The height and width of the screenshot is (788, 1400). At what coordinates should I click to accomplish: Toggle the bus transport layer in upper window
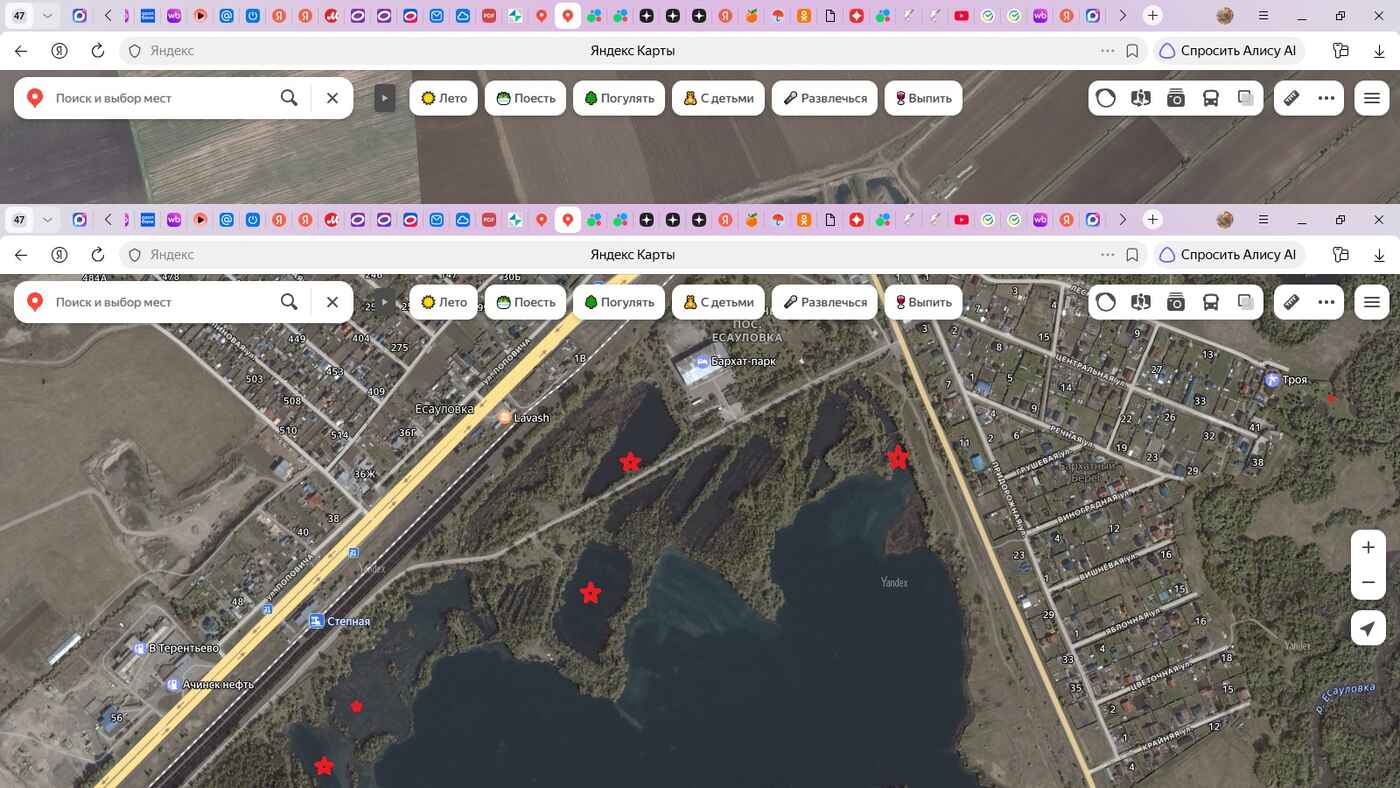1211,98
